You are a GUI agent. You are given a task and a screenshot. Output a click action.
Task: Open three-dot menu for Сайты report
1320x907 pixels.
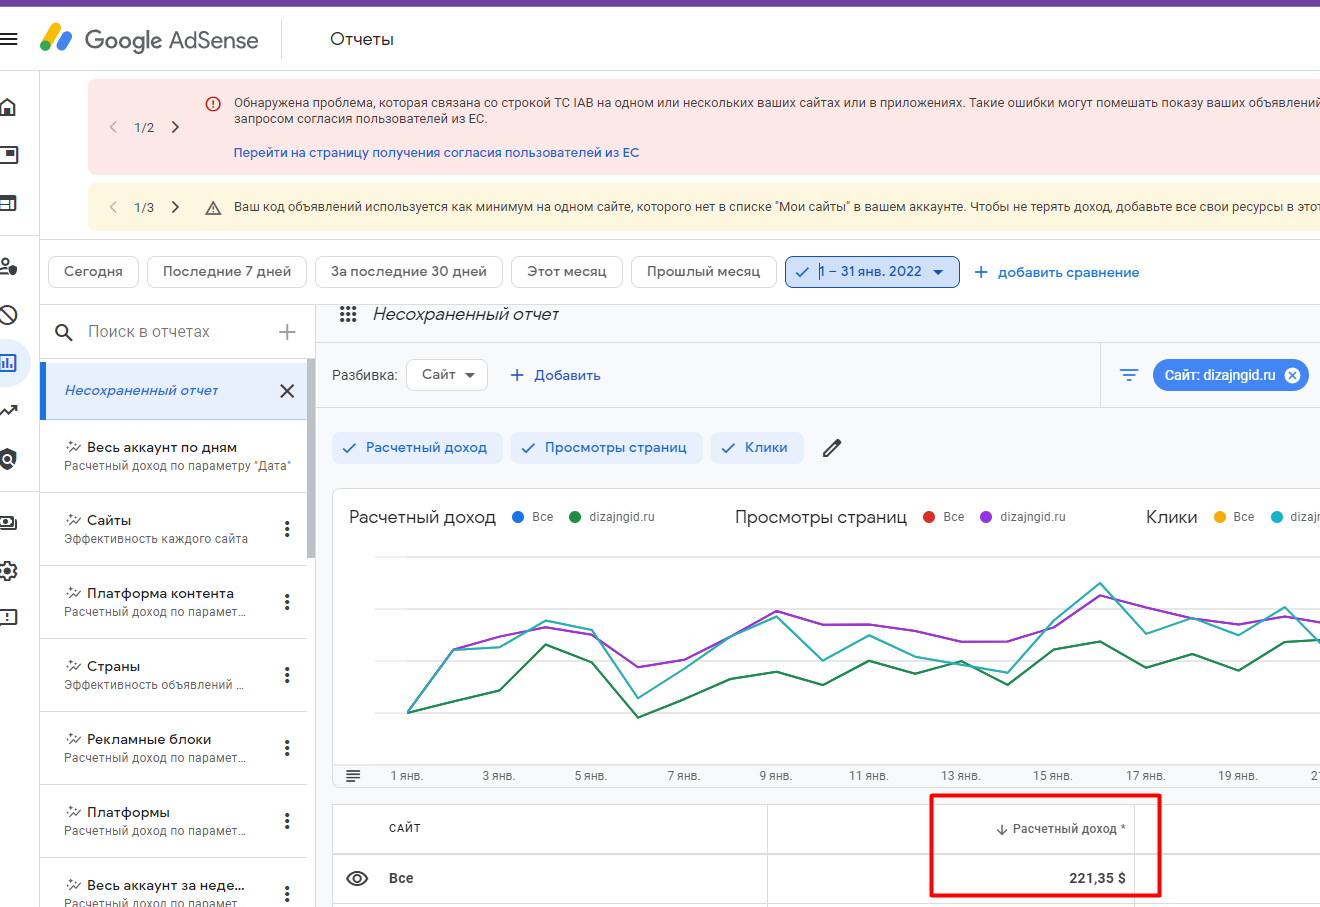[287, 529]
